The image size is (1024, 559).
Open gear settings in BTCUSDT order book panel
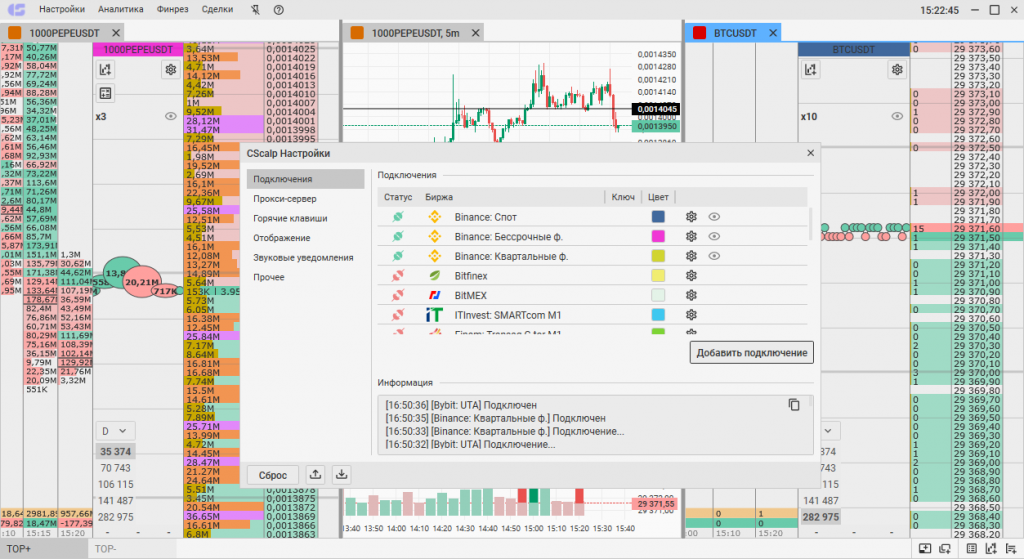point(897,69)
